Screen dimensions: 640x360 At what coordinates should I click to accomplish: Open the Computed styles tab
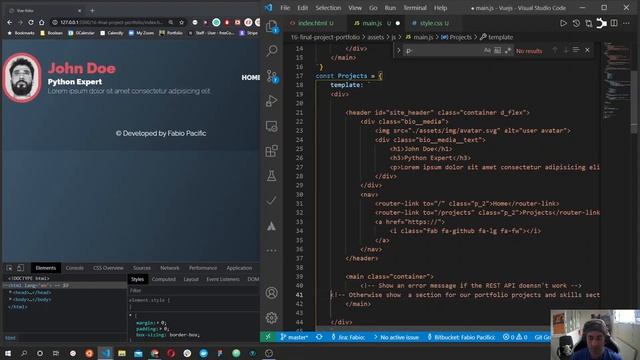click(164, 279)
